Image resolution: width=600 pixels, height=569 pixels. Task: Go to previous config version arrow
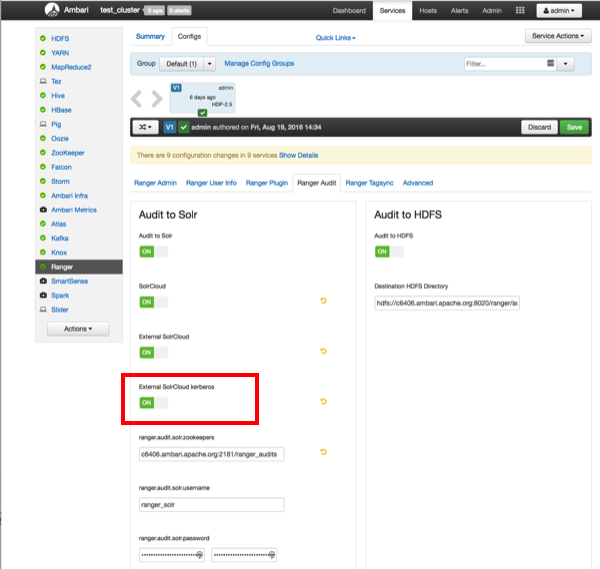click(137, 99)
